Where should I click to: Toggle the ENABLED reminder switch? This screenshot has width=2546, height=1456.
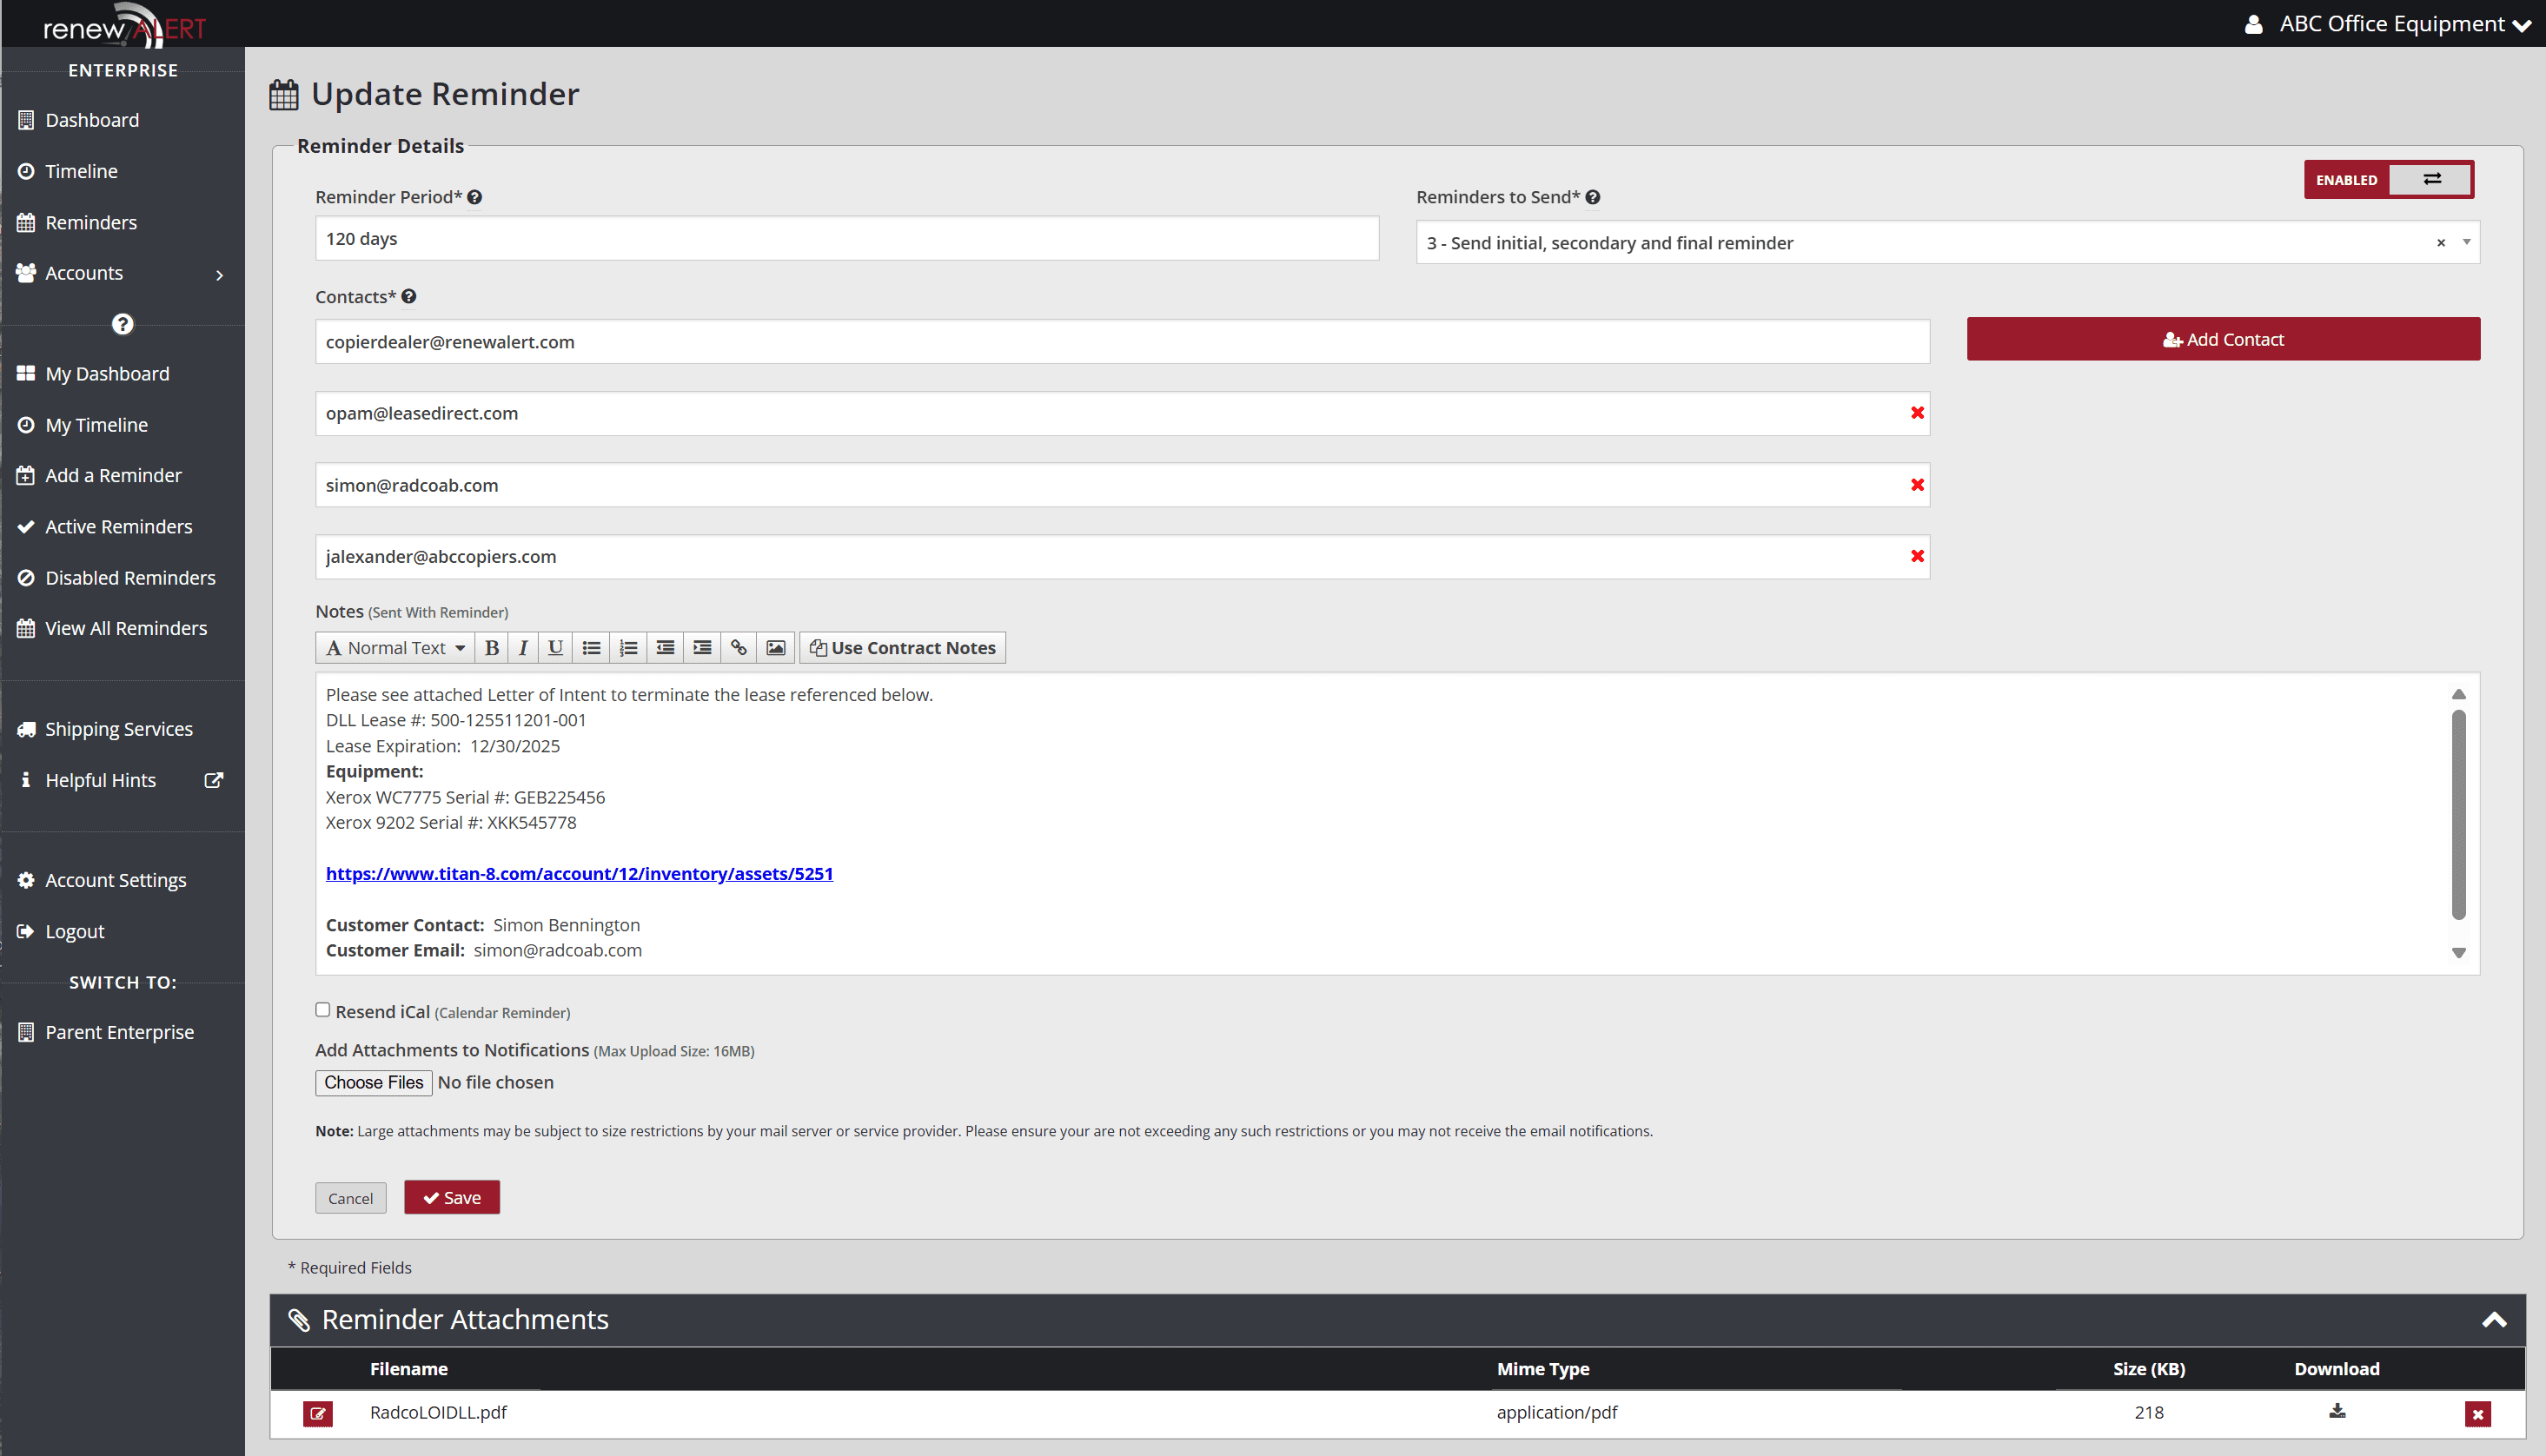2431,179
